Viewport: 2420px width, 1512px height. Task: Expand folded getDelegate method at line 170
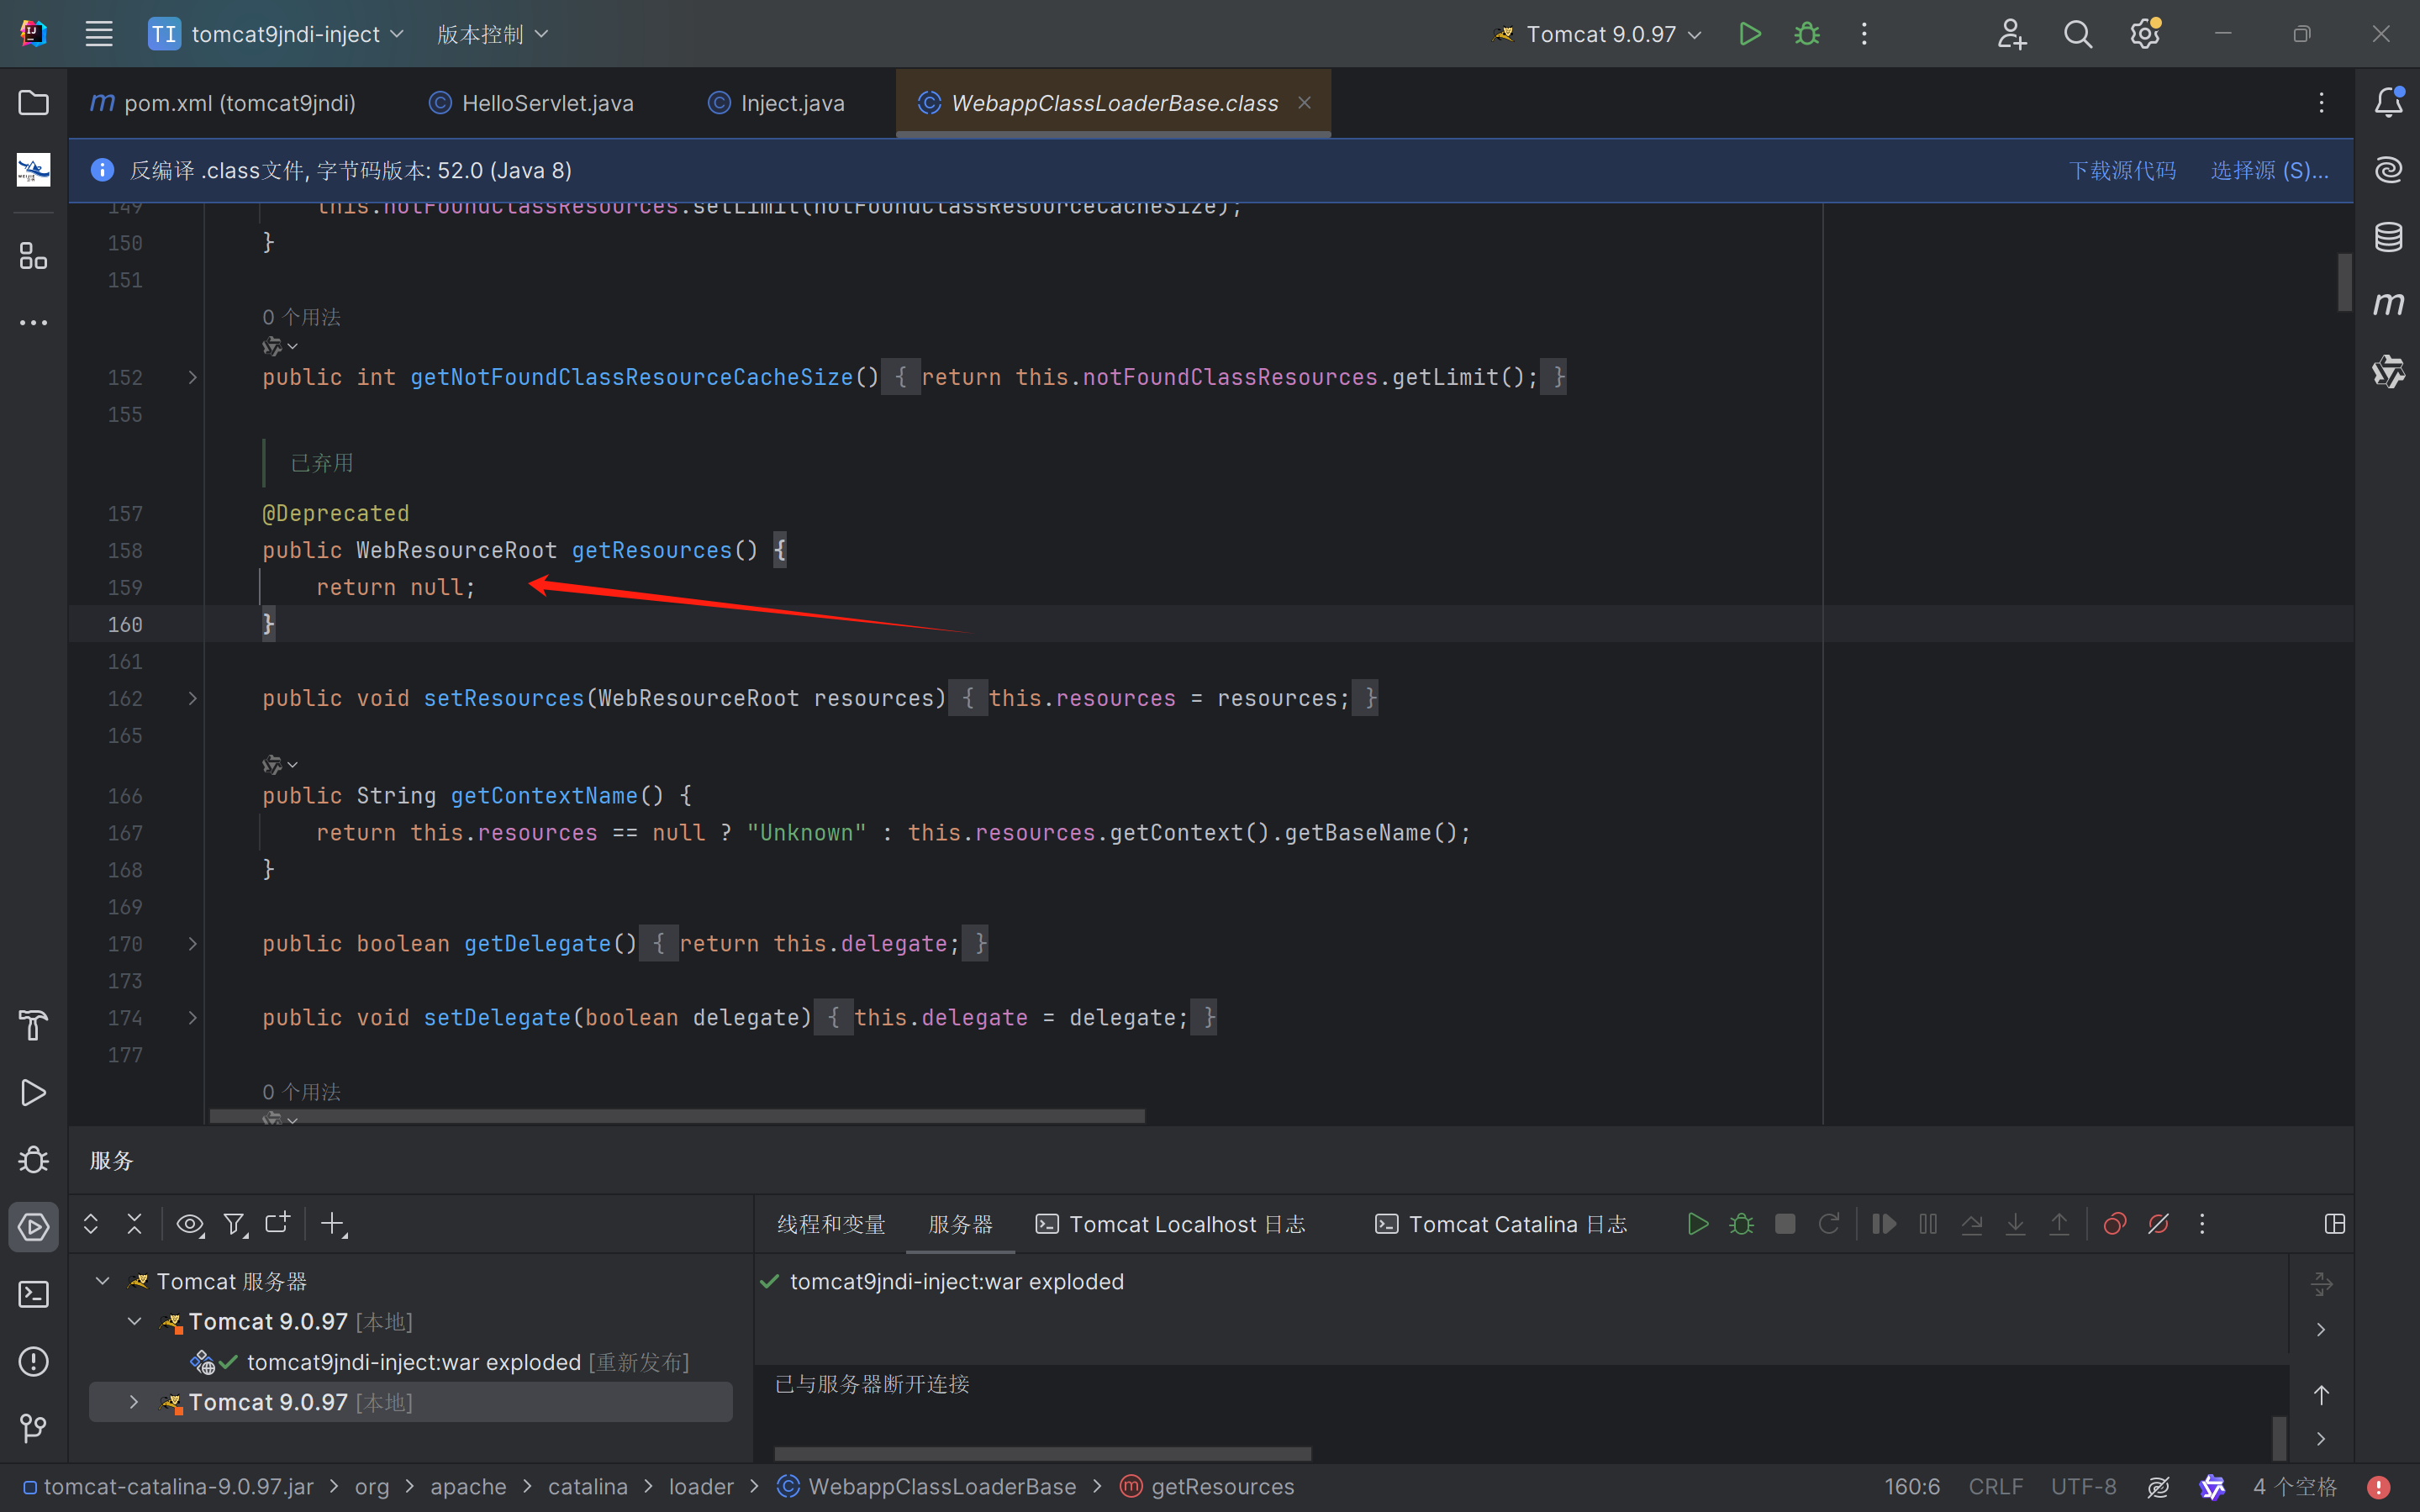(x=192, y=944)
